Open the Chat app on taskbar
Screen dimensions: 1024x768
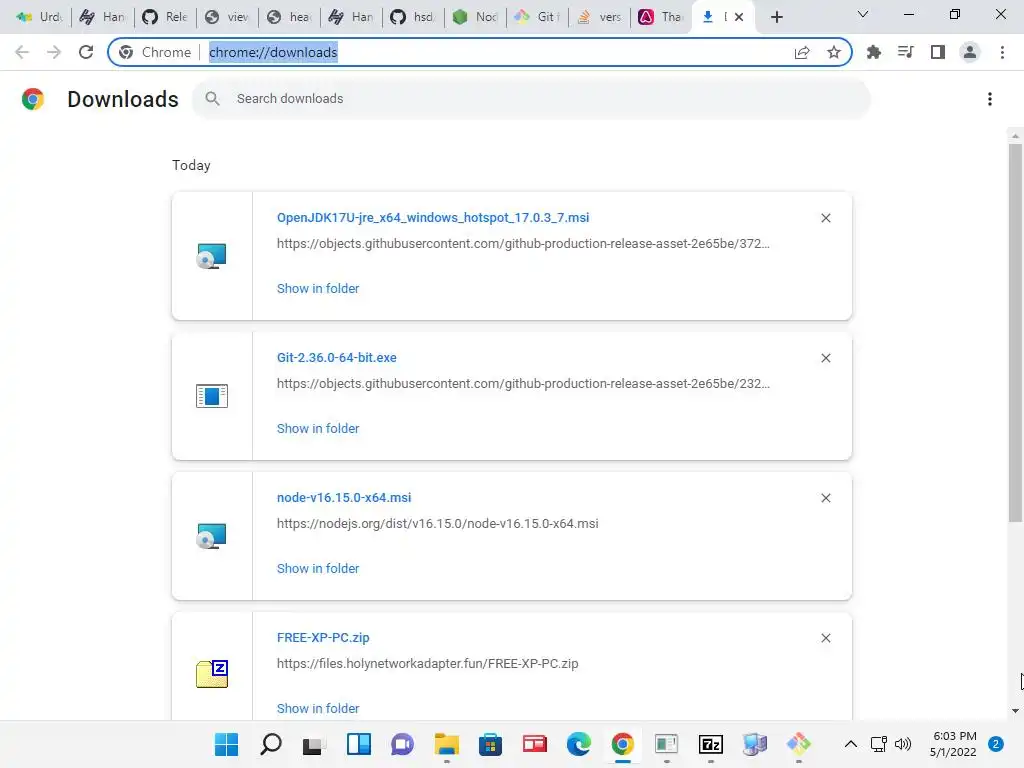point(402,744)
